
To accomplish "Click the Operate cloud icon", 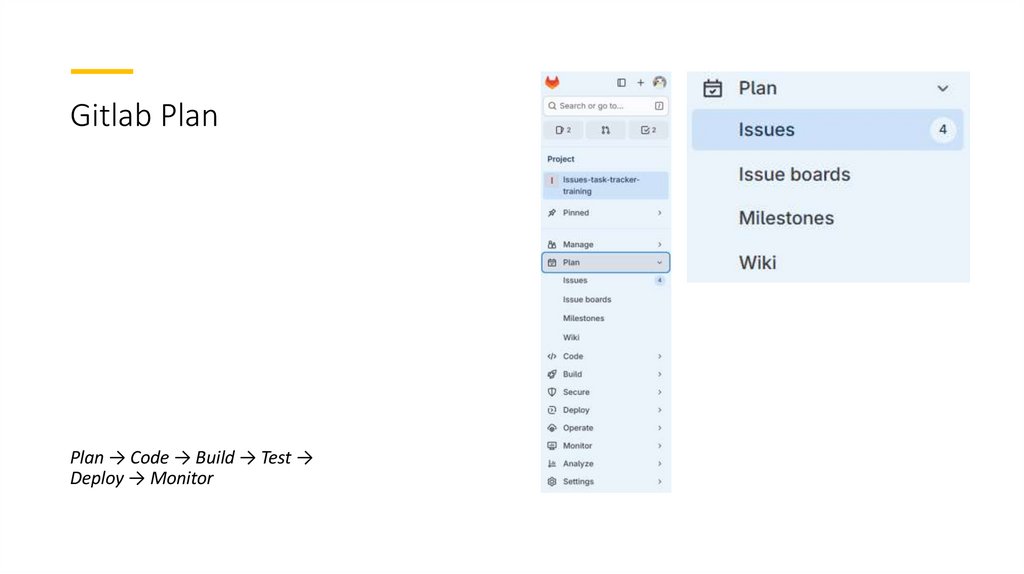I will tap(552, 428).
